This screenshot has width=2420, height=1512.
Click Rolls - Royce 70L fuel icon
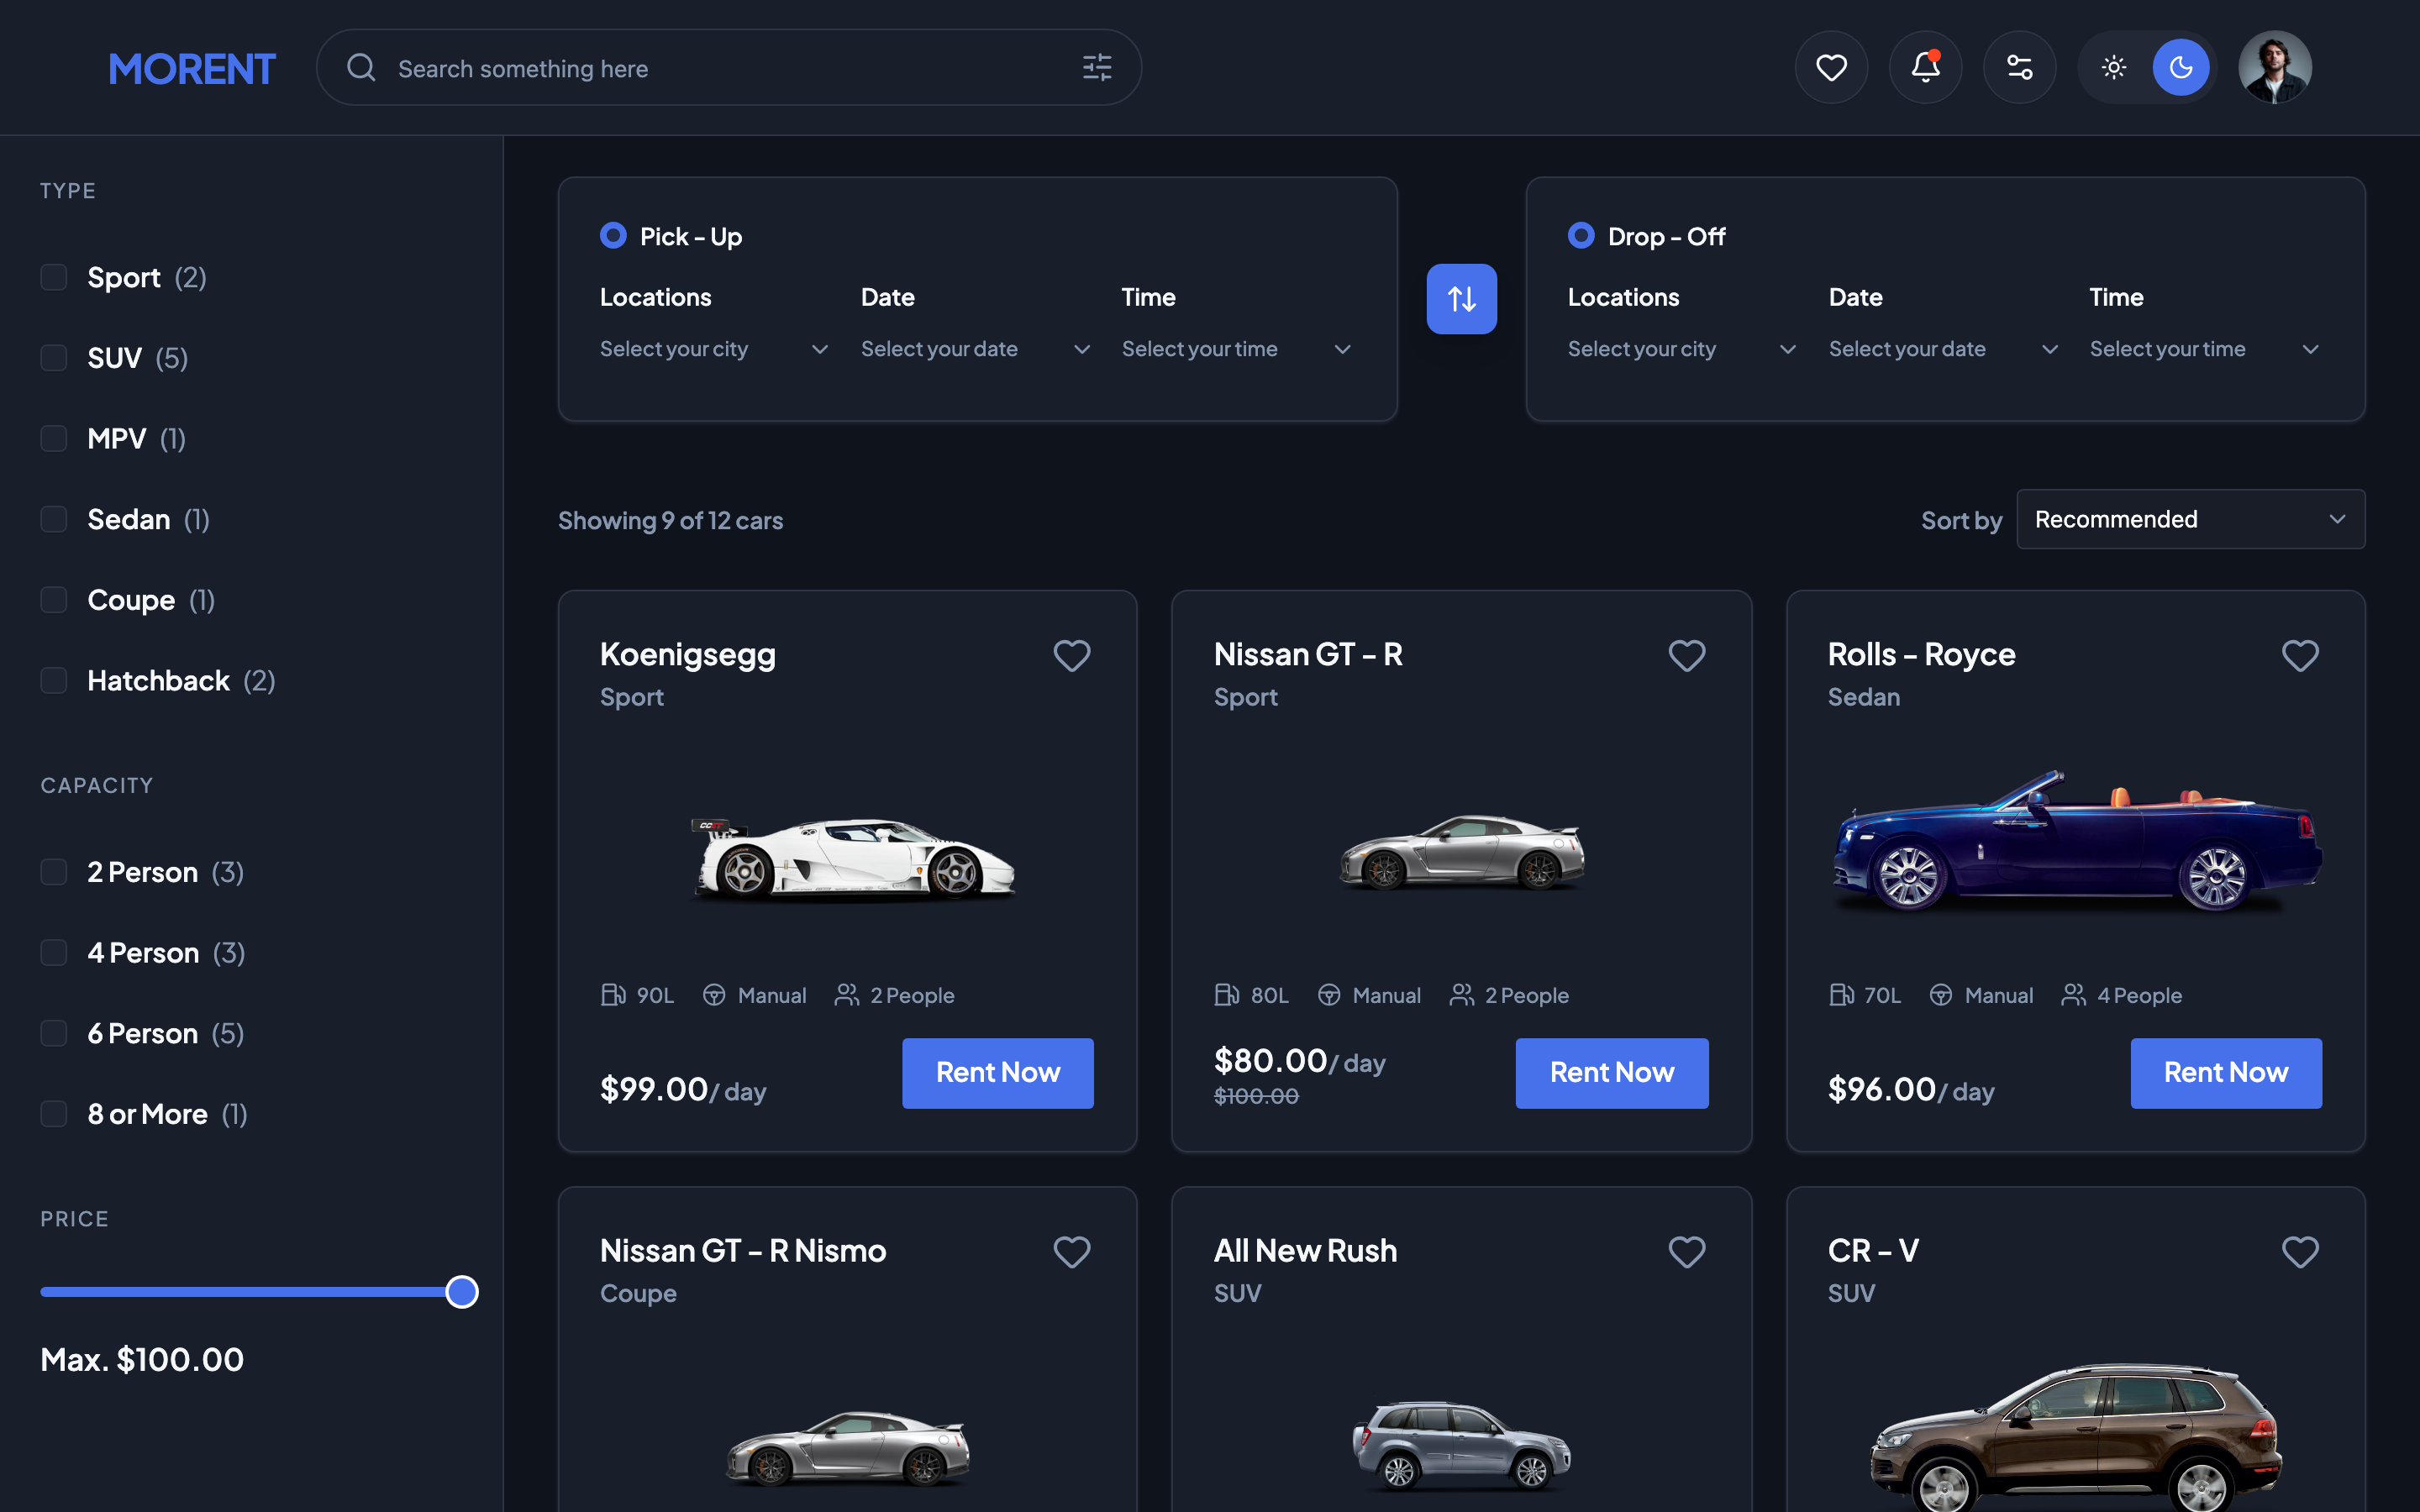[x=1842, y=994]
